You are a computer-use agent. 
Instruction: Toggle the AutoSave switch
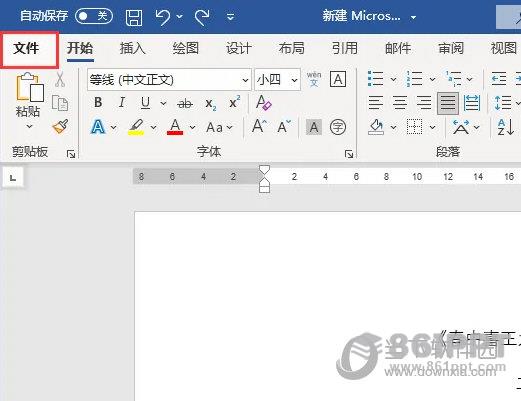[x=94, y=16]
